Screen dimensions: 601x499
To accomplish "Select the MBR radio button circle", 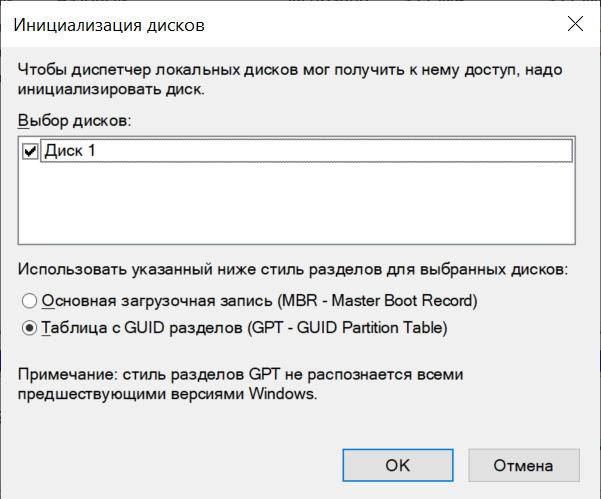I will point(29,300).
